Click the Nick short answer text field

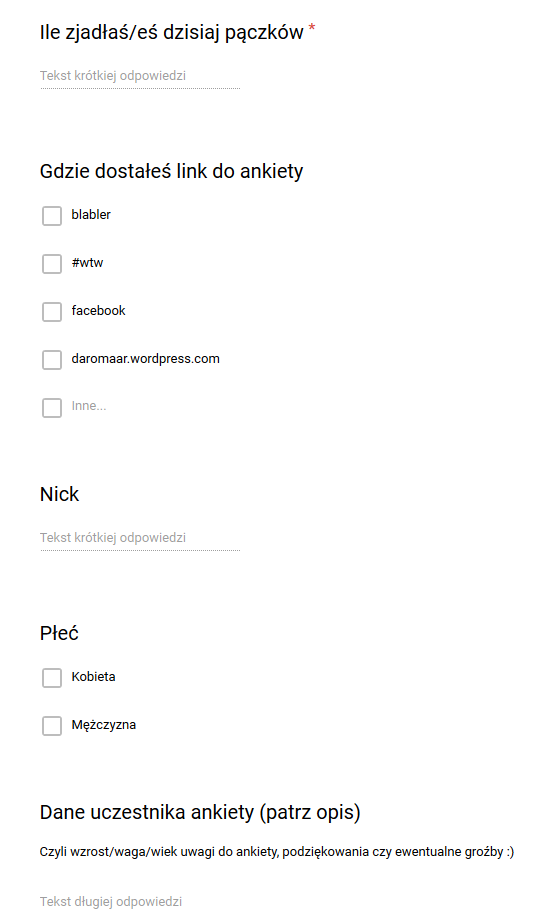pos(140,539)
